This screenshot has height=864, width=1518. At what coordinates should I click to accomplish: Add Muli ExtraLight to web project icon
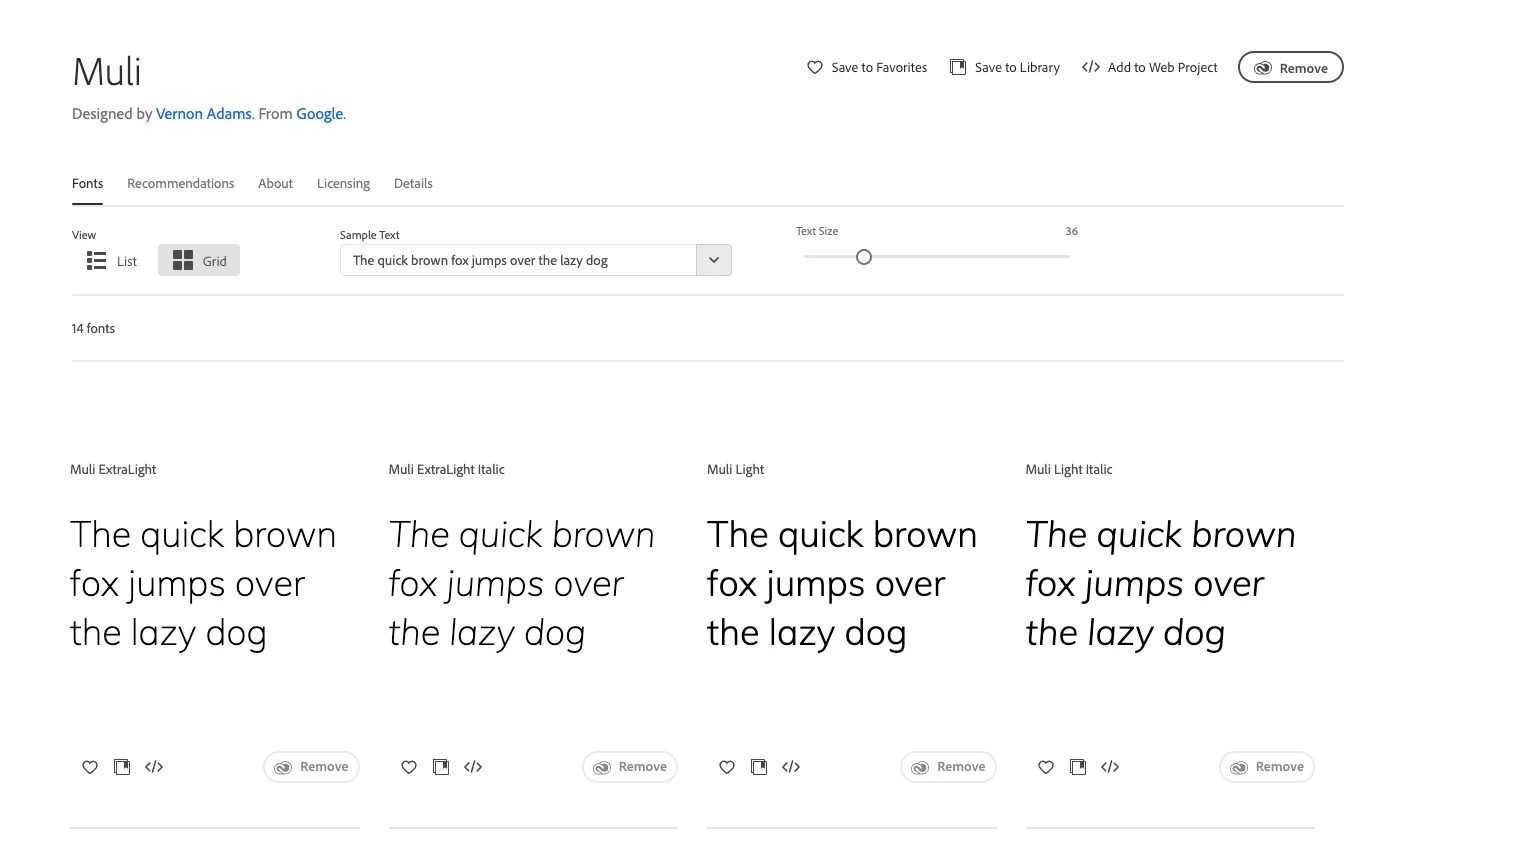point(154,767)
